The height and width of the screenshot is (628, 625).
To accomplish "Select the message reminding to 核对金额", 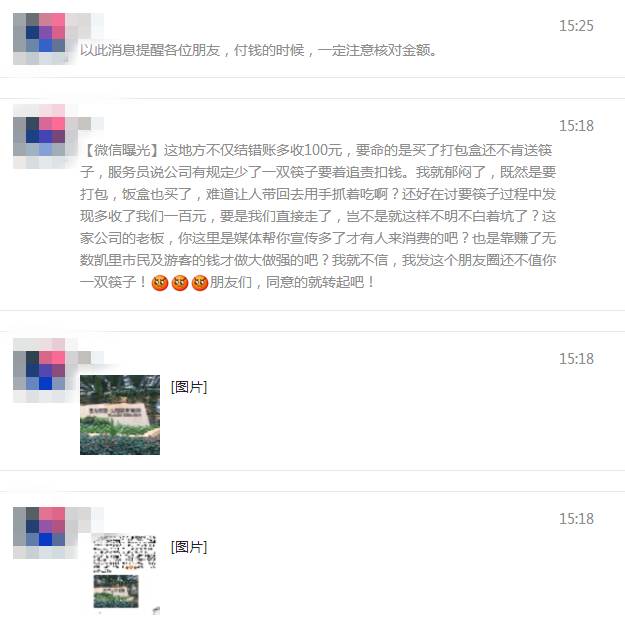I will pos(258,50).
